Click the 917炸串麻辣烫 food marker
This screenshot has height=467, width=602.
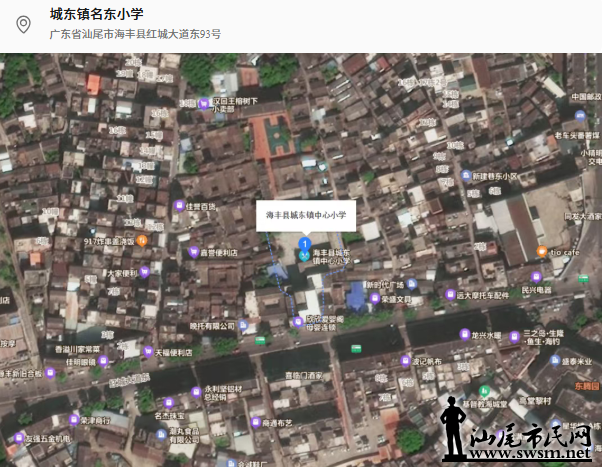[x=143, y=241]
